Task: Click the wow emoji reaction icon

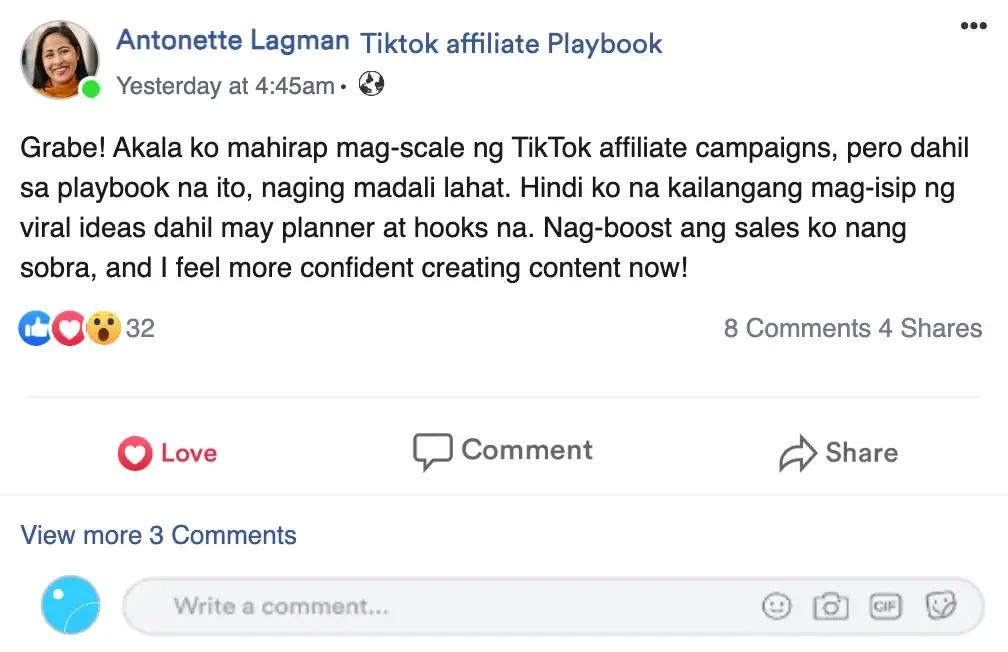Action: click(102, 328)
